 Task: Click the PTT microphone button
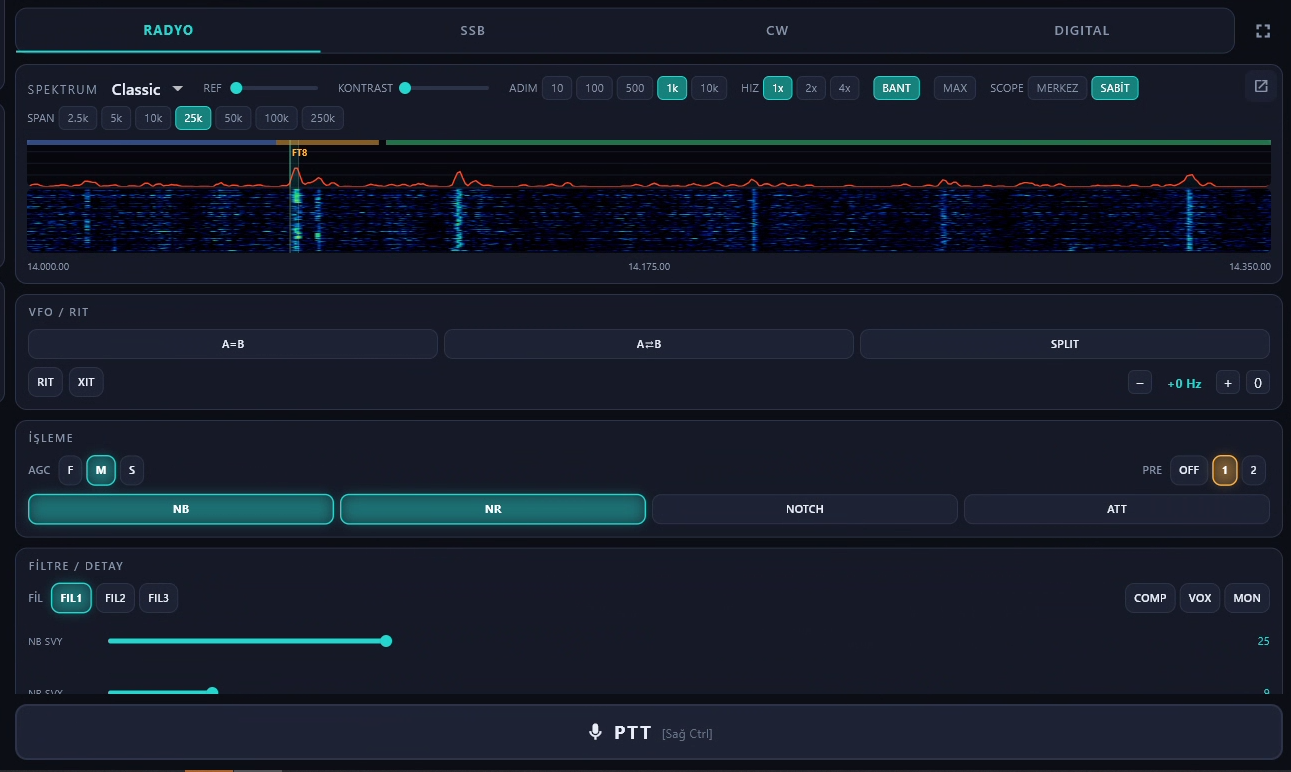tap(649, 733)
